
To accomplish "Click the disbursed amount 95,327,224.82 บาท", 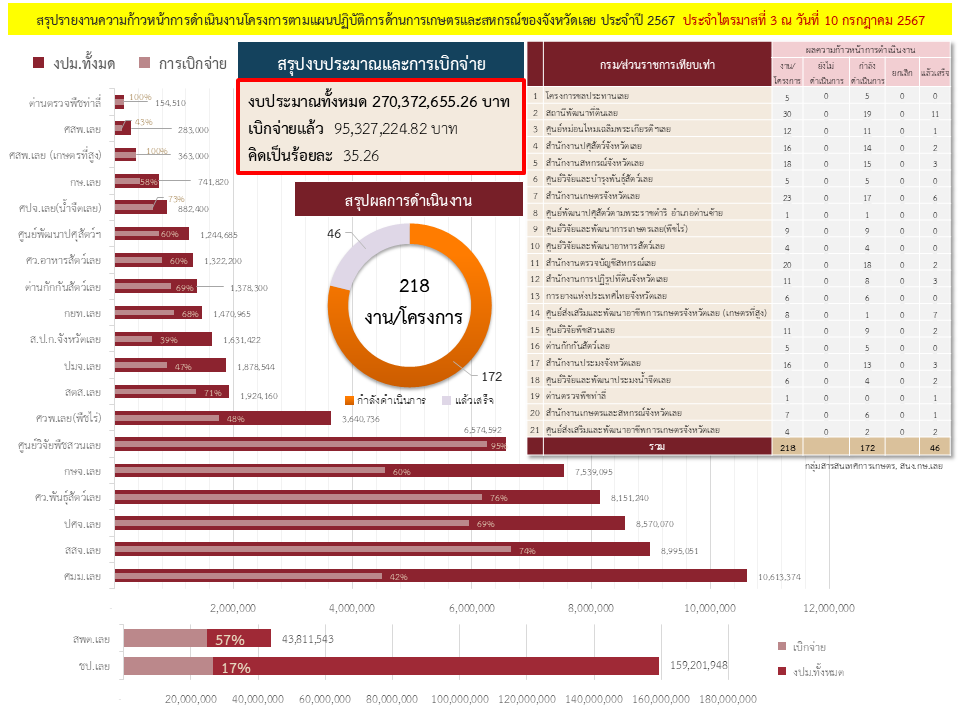I will point(396,129).
